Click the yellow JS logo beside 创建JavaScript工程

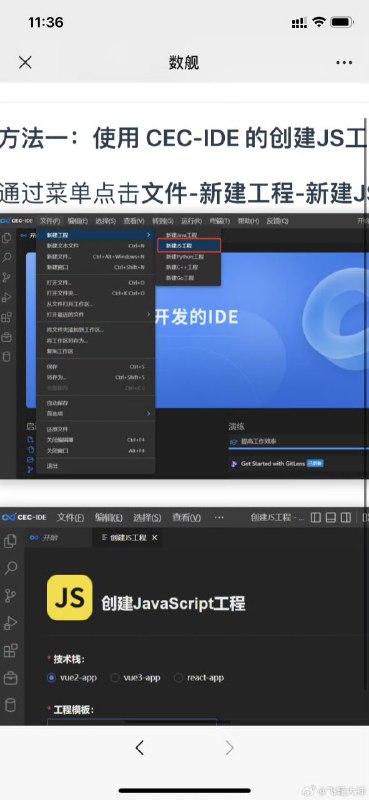pyautogui.click(x=70, y=597)
